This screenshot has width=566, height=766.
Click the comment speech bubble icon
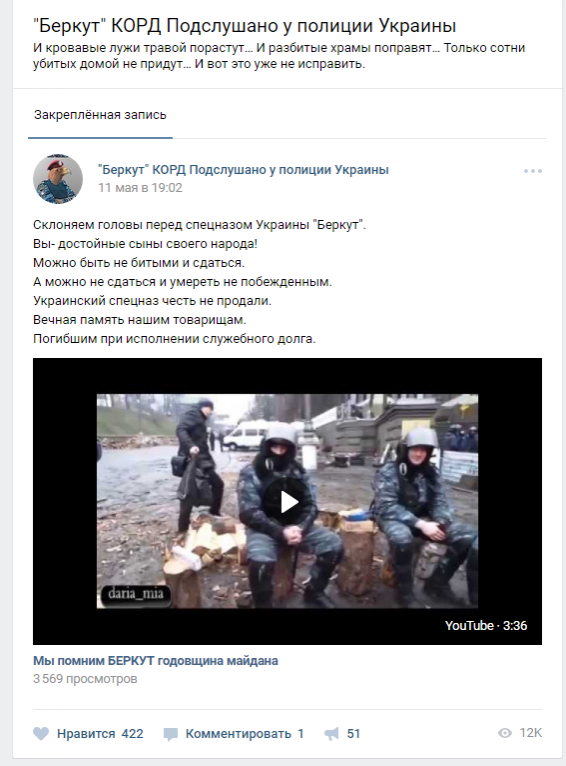[170, 734]
